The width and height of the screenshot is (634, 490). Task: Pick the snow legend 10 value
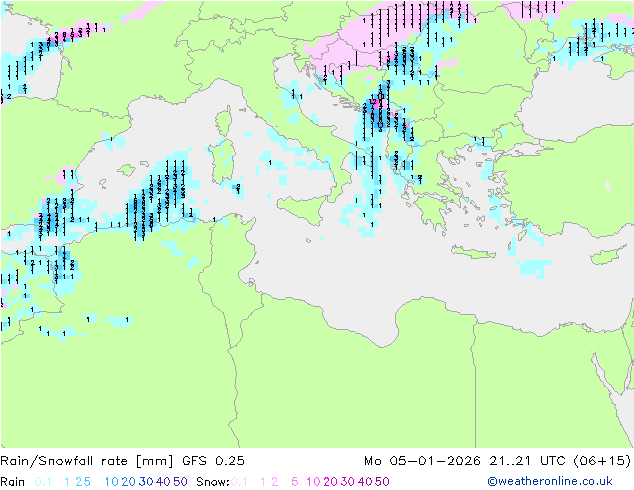coord(313,482)
